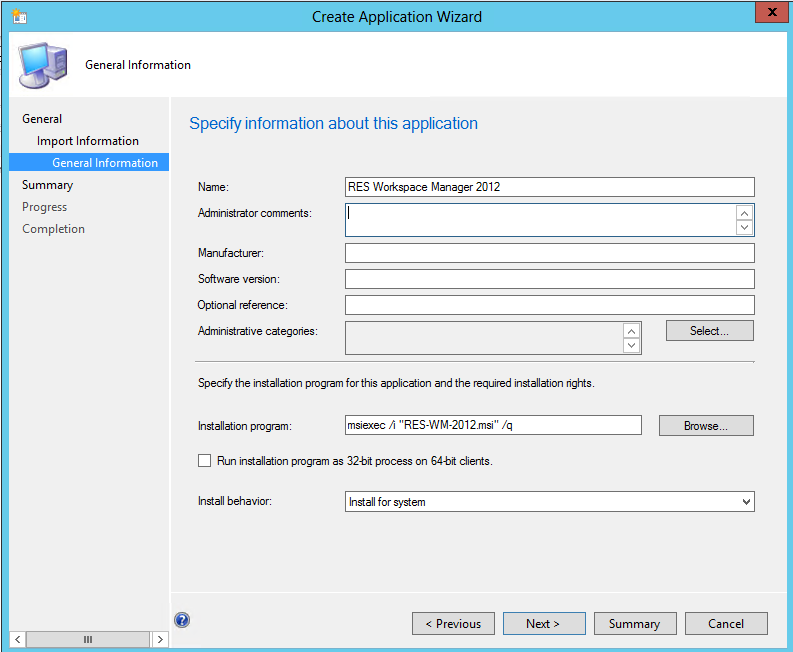
Task: Select Progress step in sidebar
Action: click(x=45, y=207)
